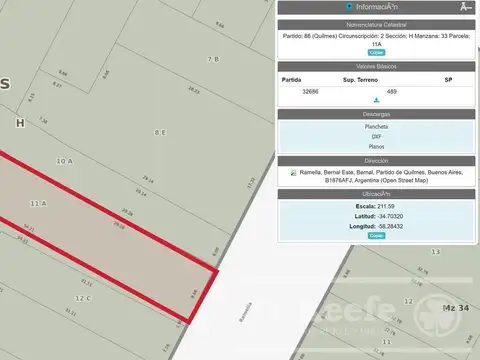Select parcel 7 B on the map
This screenshot has height=360, width=480.
click(x=213, y=59)
